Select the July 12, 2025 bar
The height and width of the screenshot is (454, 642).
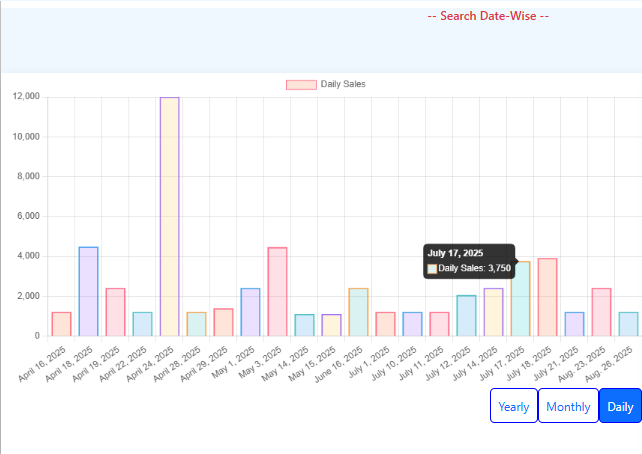point(466,315)
